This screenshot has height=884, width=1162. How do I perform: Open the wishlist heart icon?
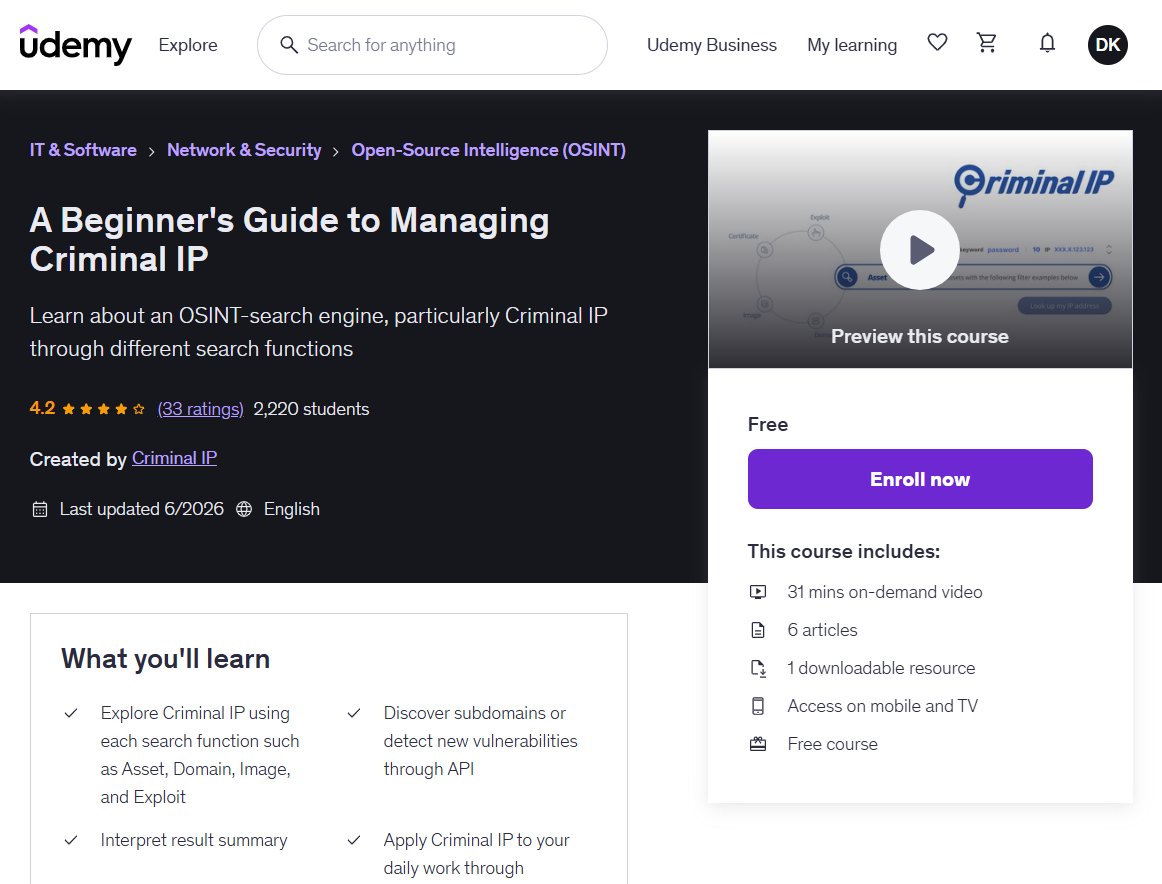[937, 43]
